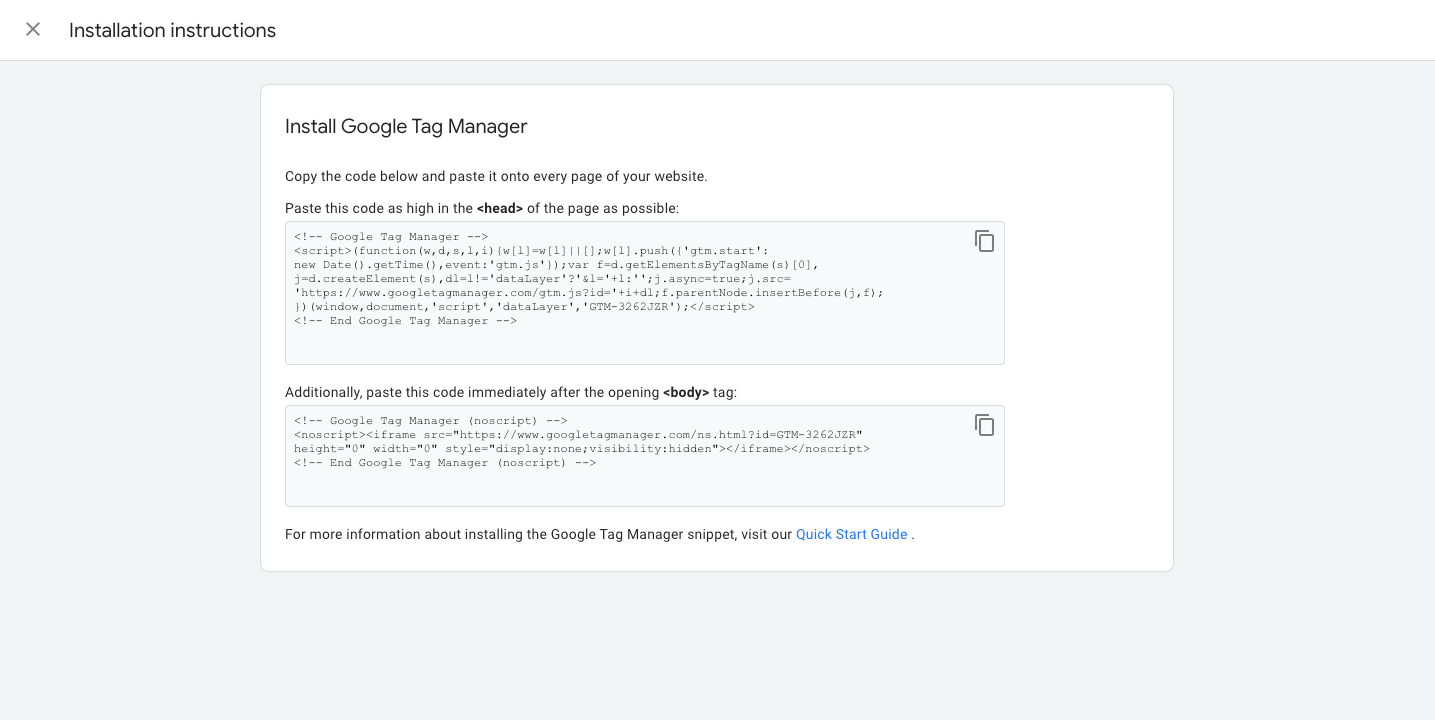Viewport: 1435px width, 720px height.
Task: Click the script line containing 'GTM-3262JZR' dataLayer
Action: point(524,307)
